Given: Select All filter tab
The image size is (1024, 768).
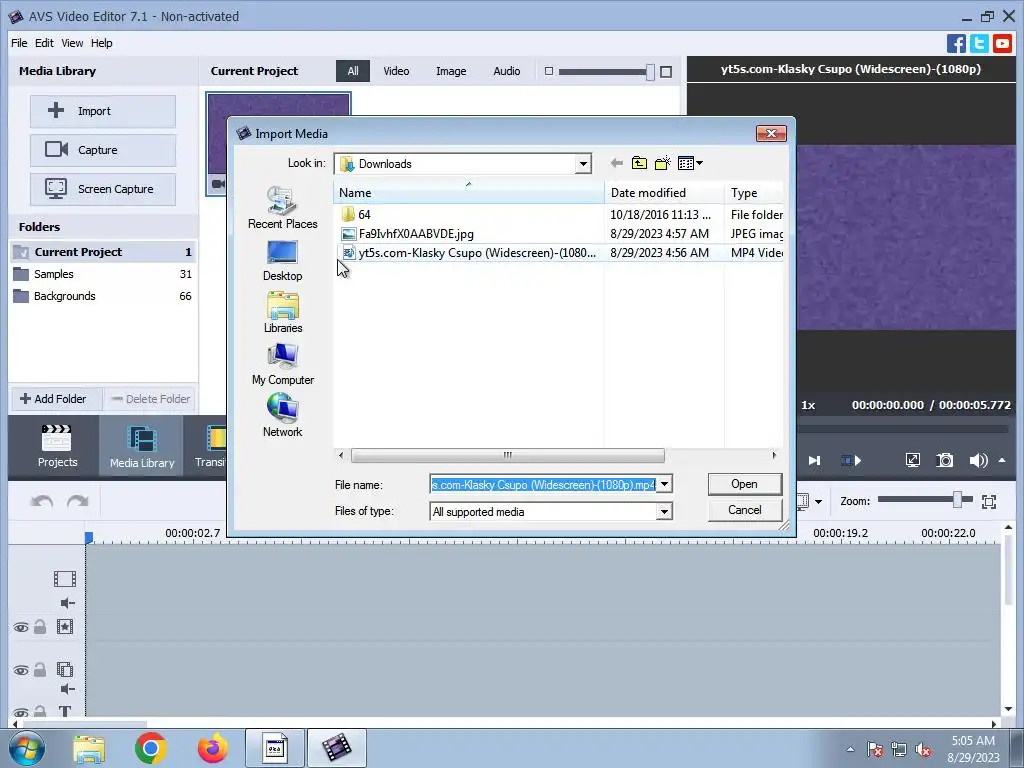Looking at the screenshot, I should pyautogui.click(x=353, y=71).
